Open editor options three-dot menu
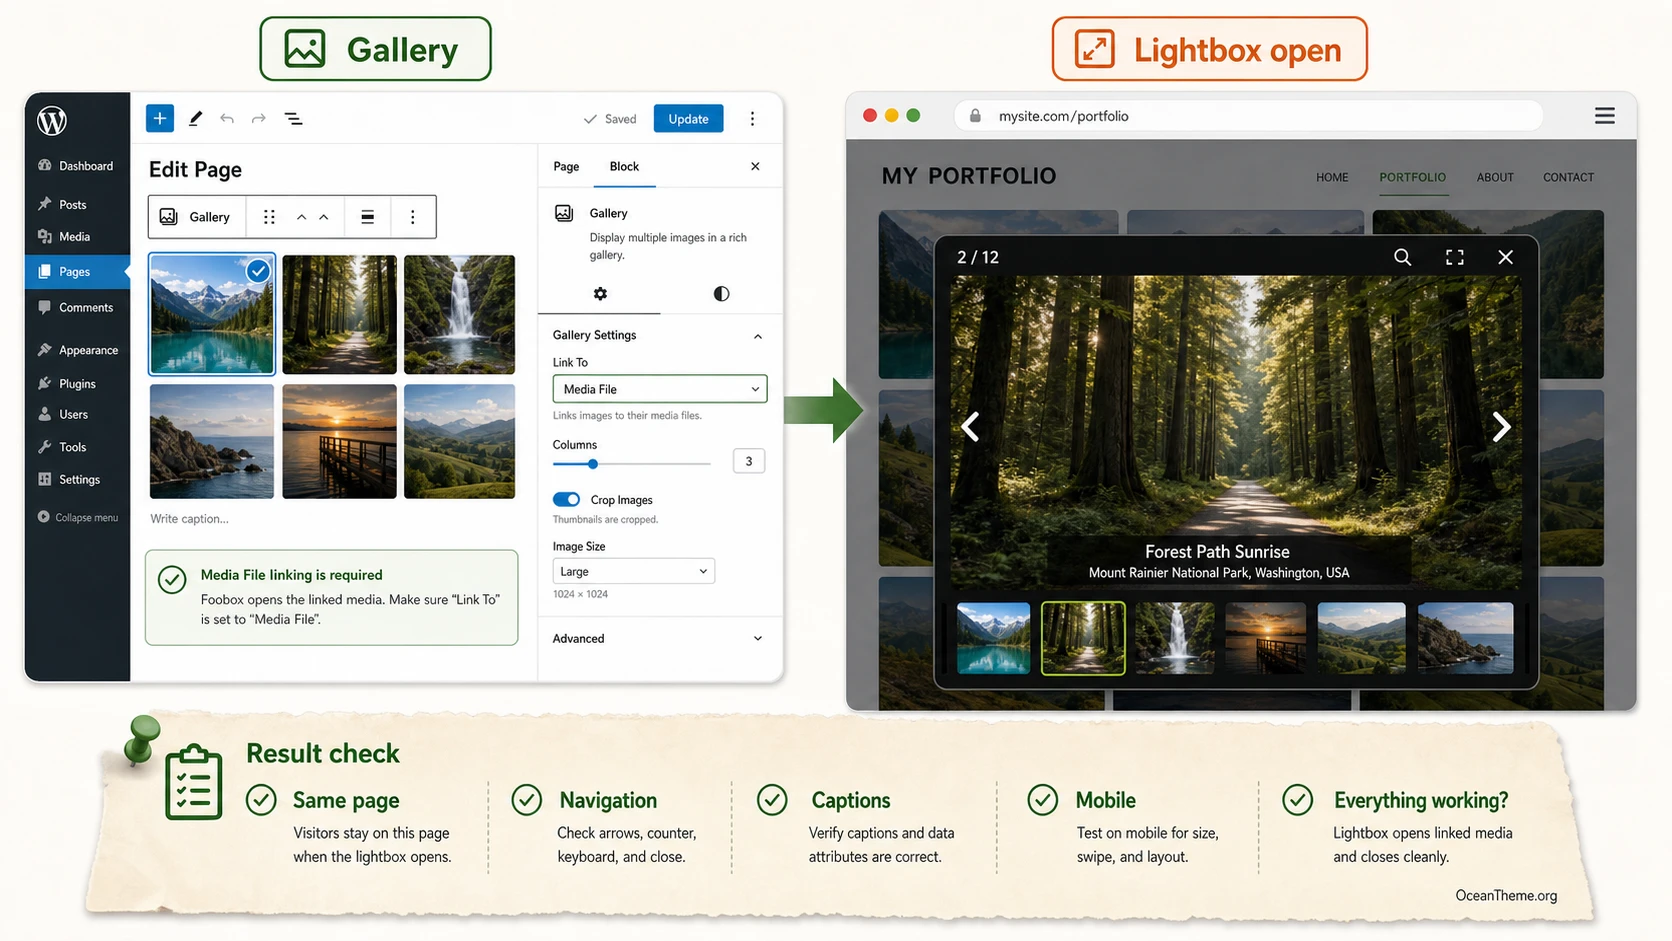 (752, 118)
